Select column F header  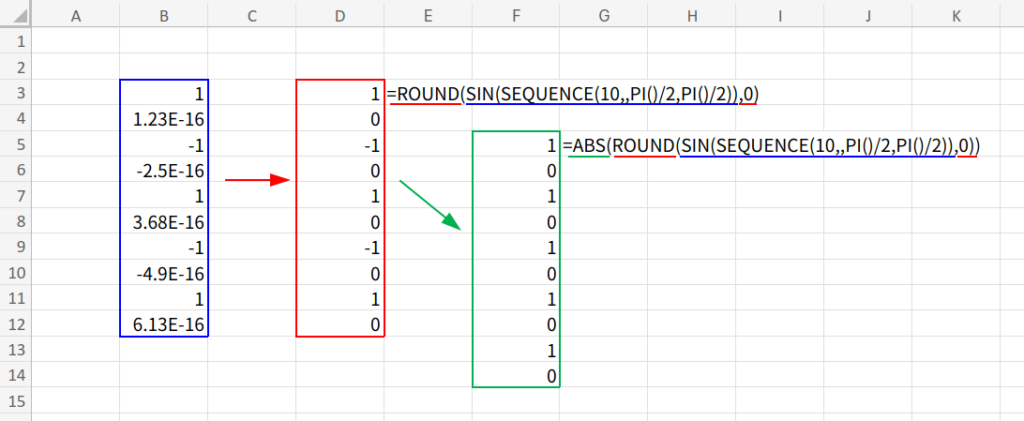(x=516, y=16)
